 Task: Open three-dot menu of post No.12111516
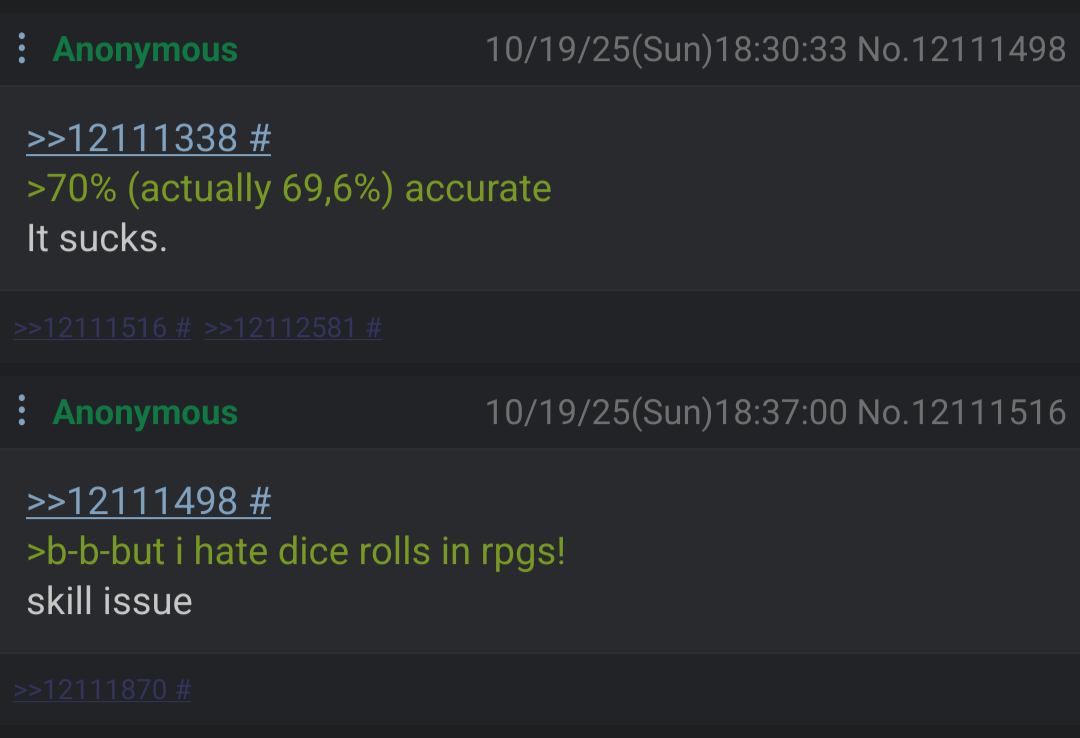[22, 411]
